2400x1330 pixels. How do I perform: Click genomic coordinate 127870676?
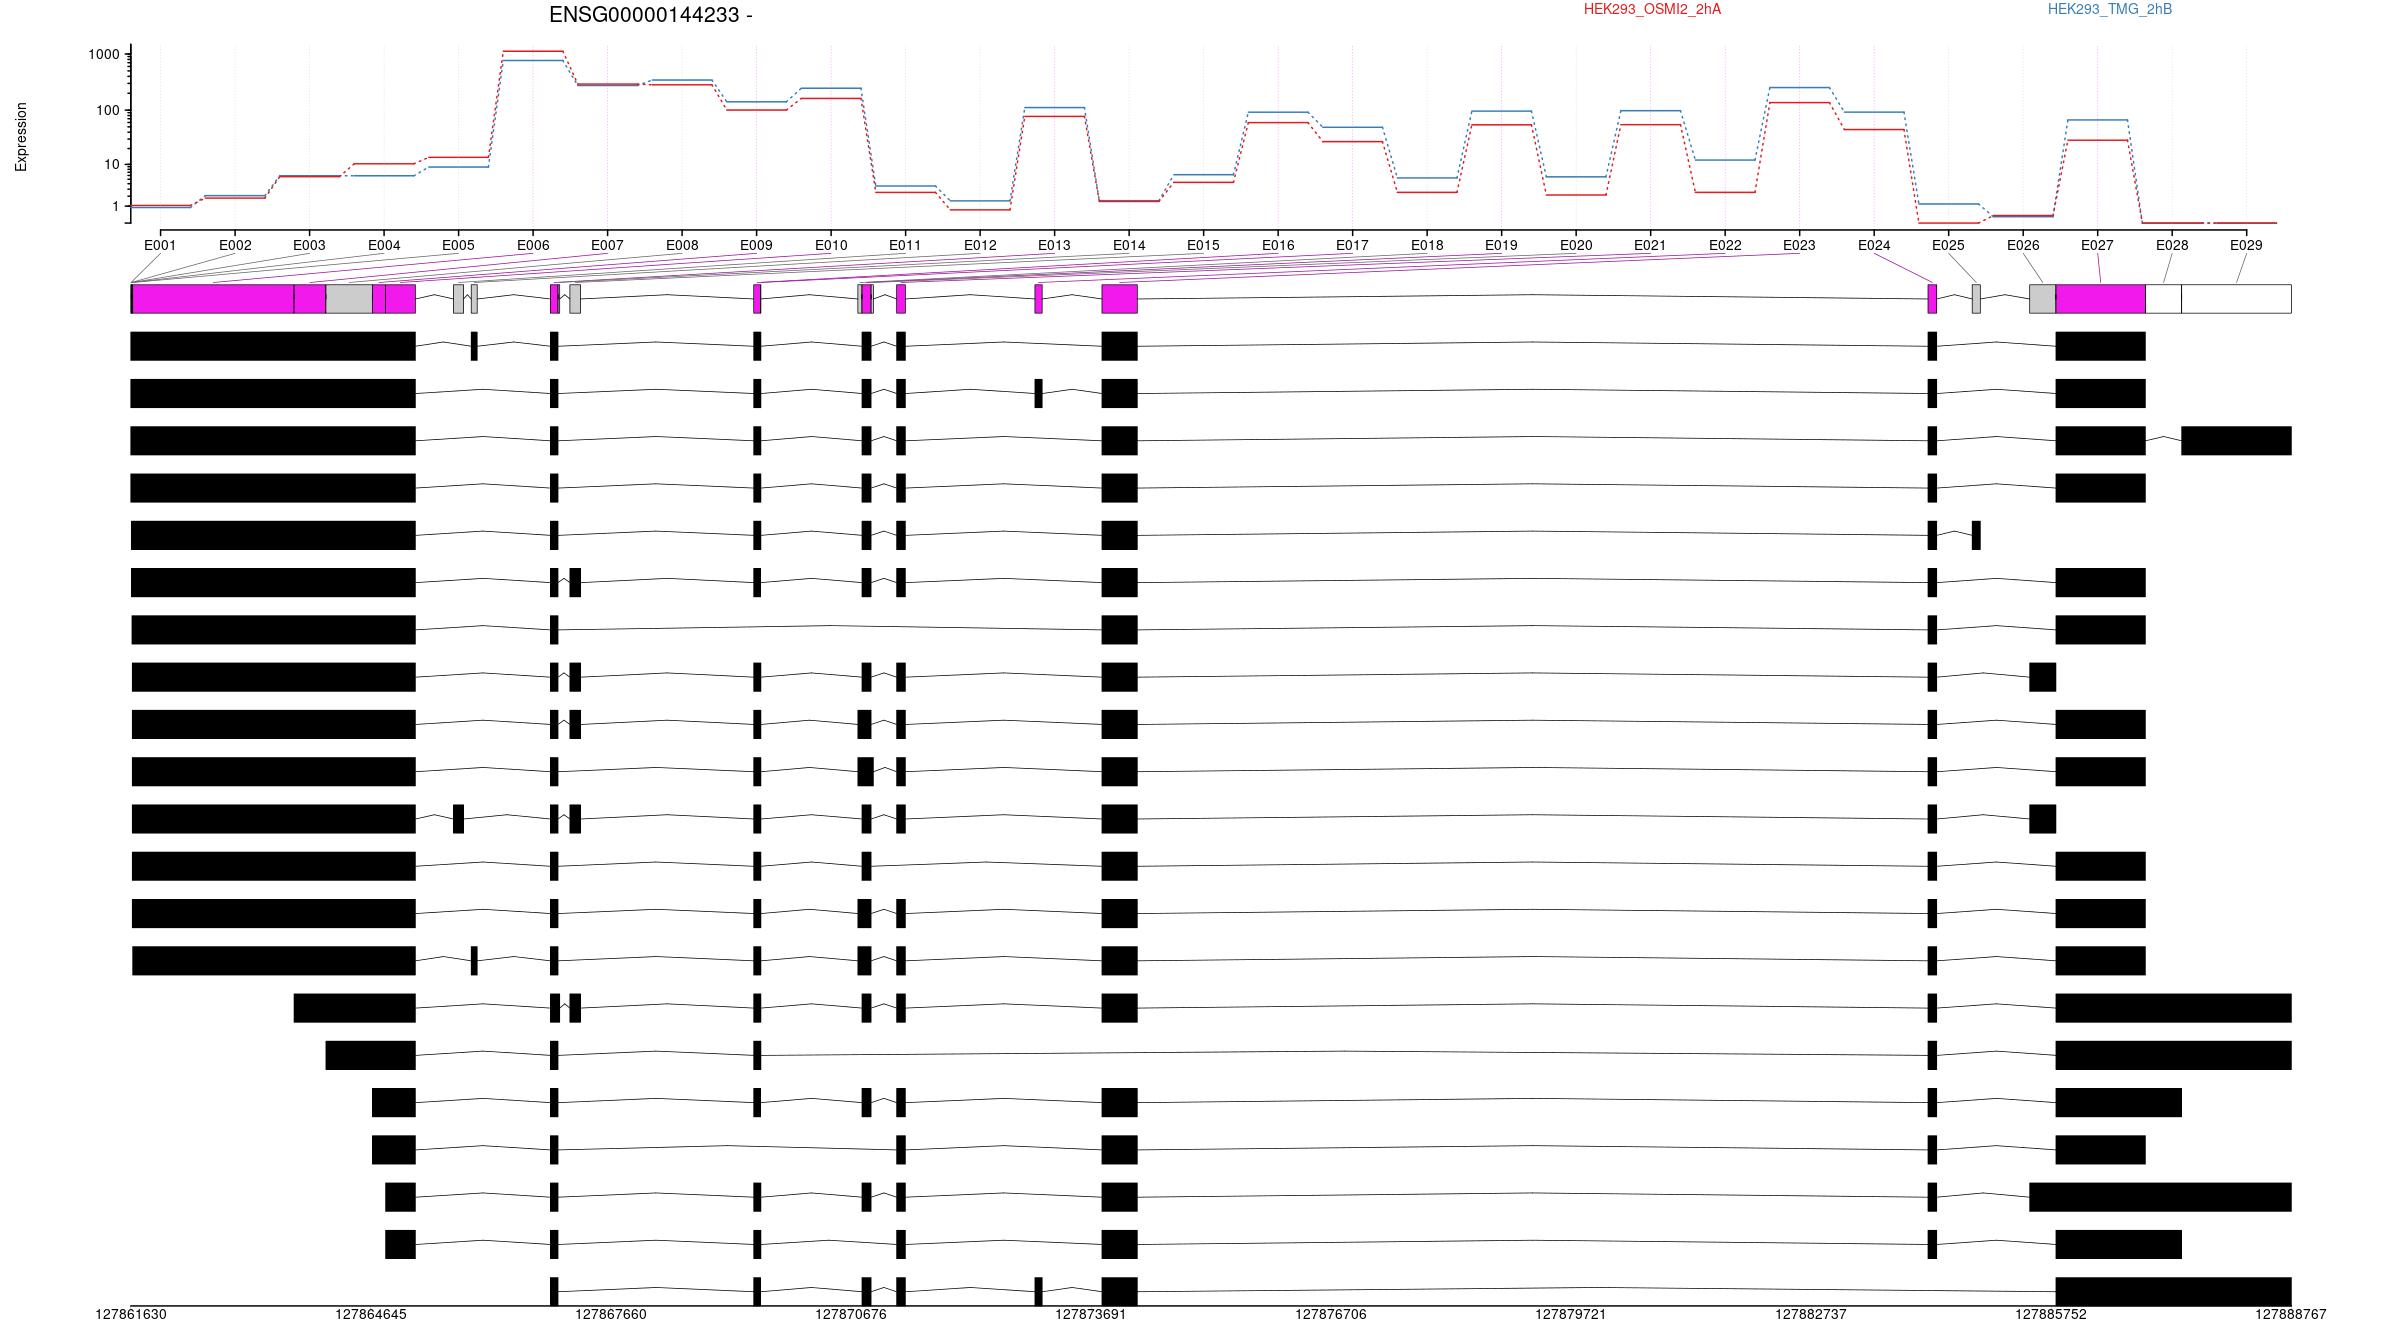851,1314
